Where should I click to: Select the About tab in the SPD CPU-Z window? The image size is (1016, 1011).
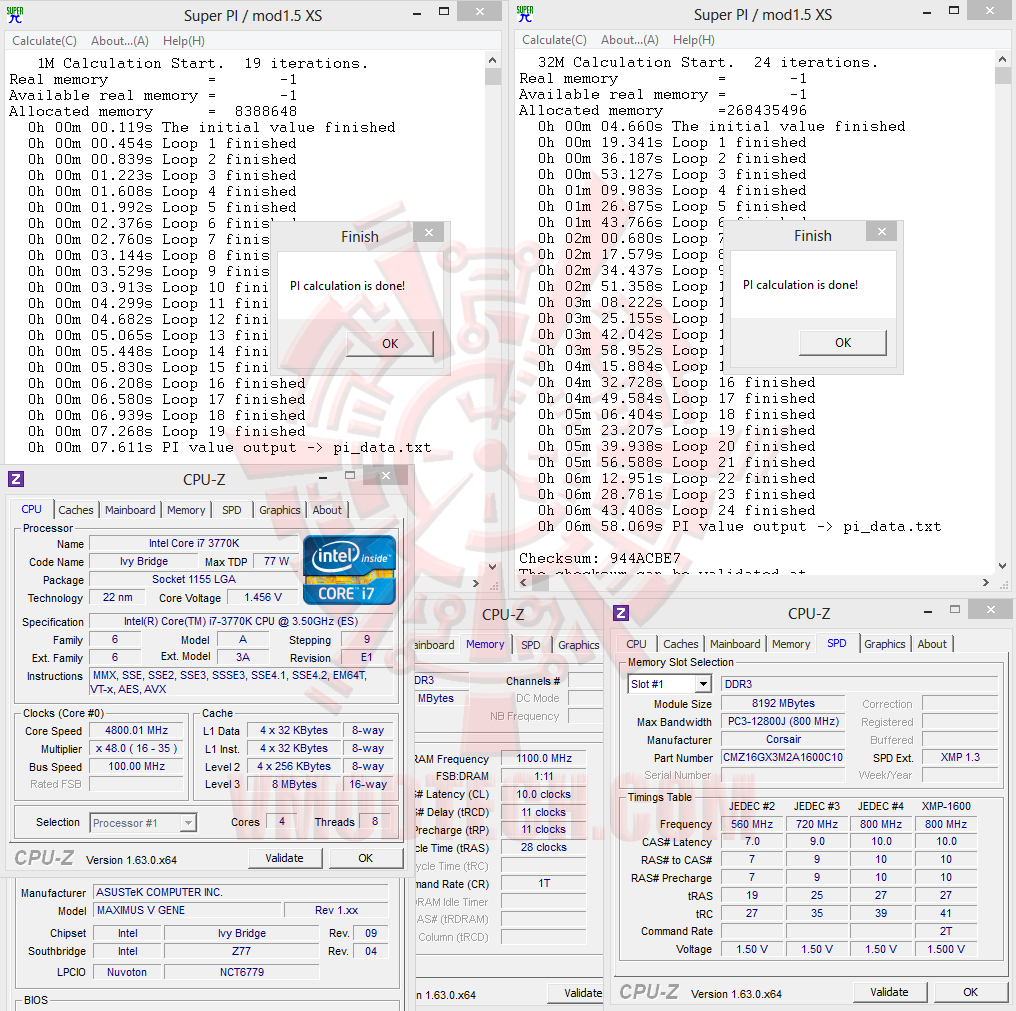(x=932, y=644)
